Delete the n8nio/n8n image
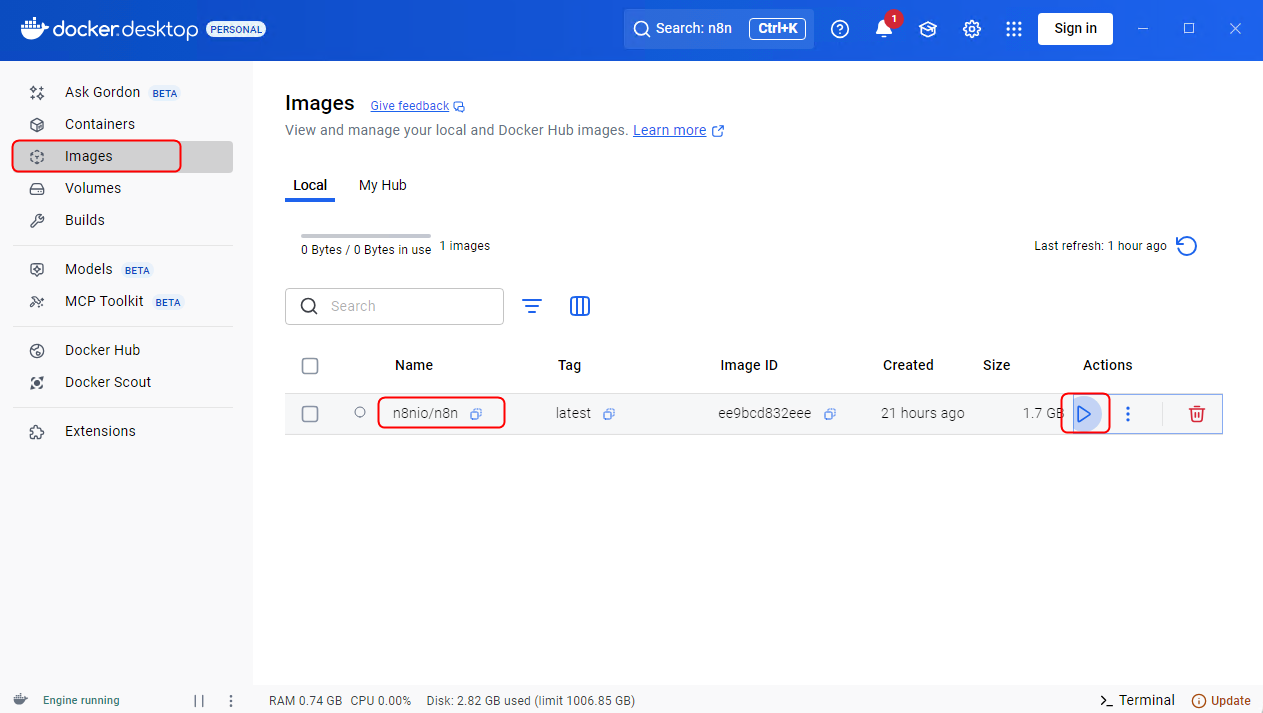The width and height of the screenshot is (1263, 713). 1196,414
